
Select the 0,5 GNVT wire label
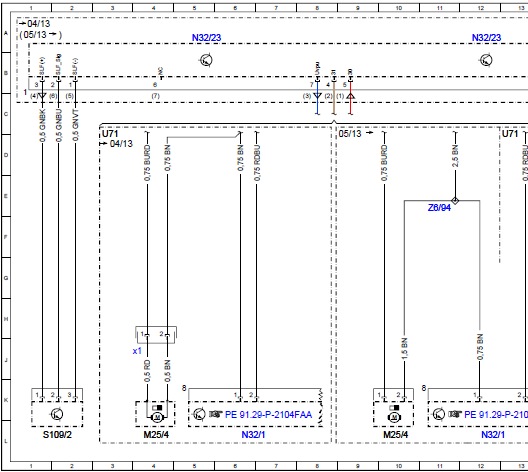pyautogui.click(x=75, y=125)
